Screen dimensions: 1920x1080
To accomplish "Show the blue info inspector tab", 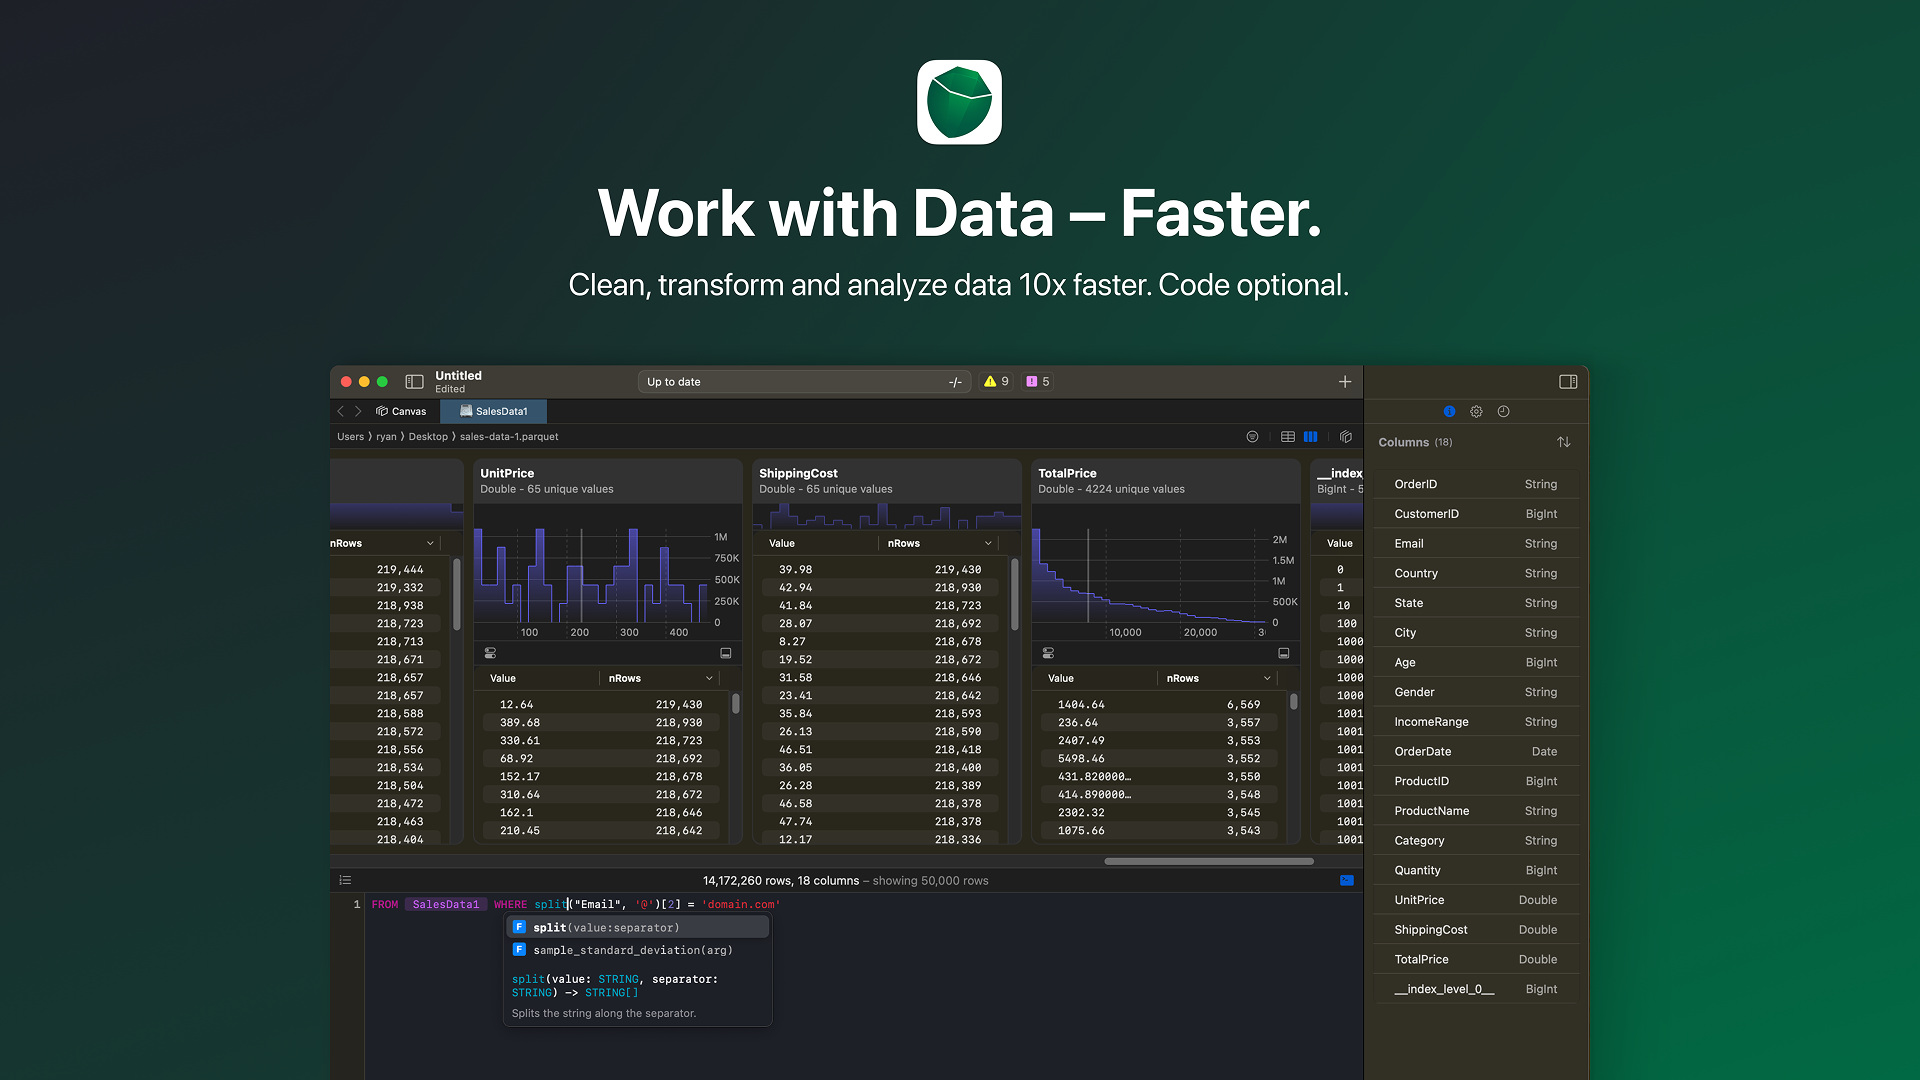I will (1449, 411).
